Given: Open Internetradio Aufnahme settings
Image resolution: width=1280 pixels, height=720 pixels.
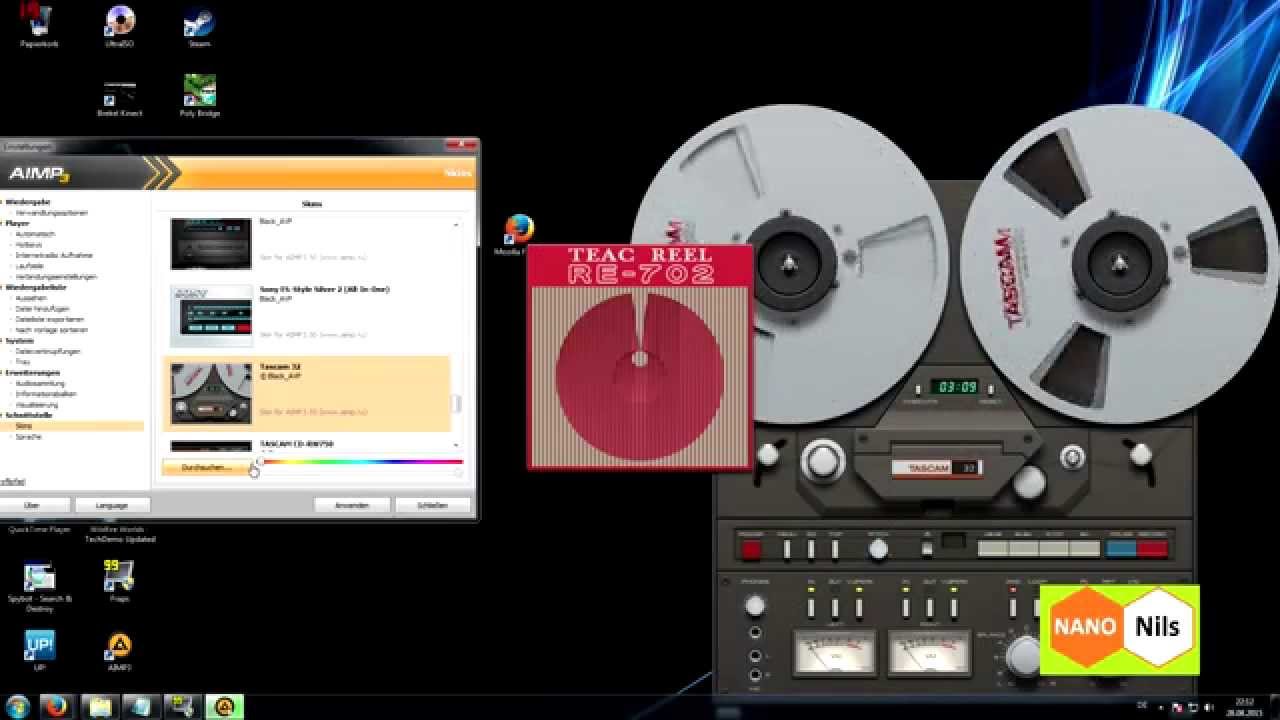Looking at the screenshot, I should pyautogui.click(x=54, y=255).
